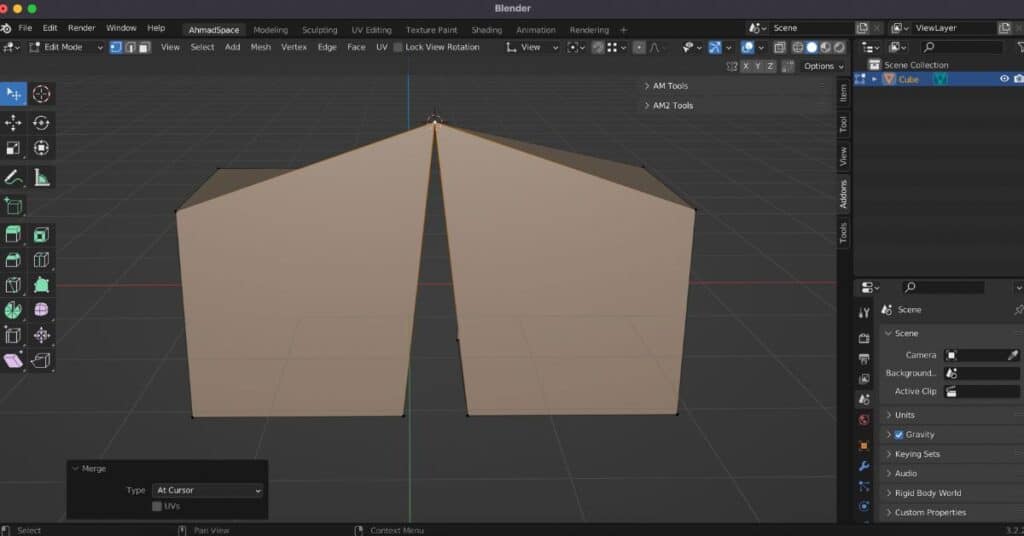This screenshot has width=1024, height=536.
Task: Choose the Annotate pencil tool
Action: tap(13, 177)
